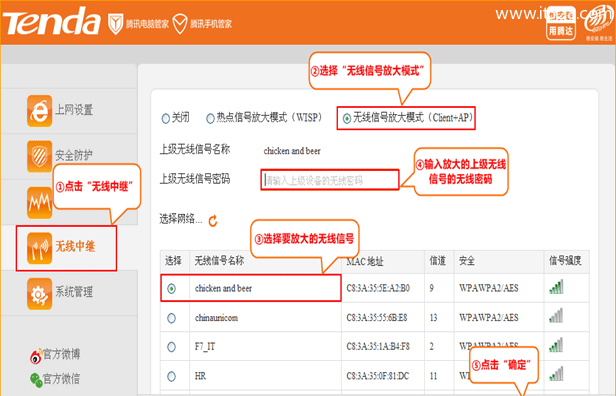This screenshot has width=616, height=396.
Task: Click channel 11 cell for HR
Action: (433, 376)
